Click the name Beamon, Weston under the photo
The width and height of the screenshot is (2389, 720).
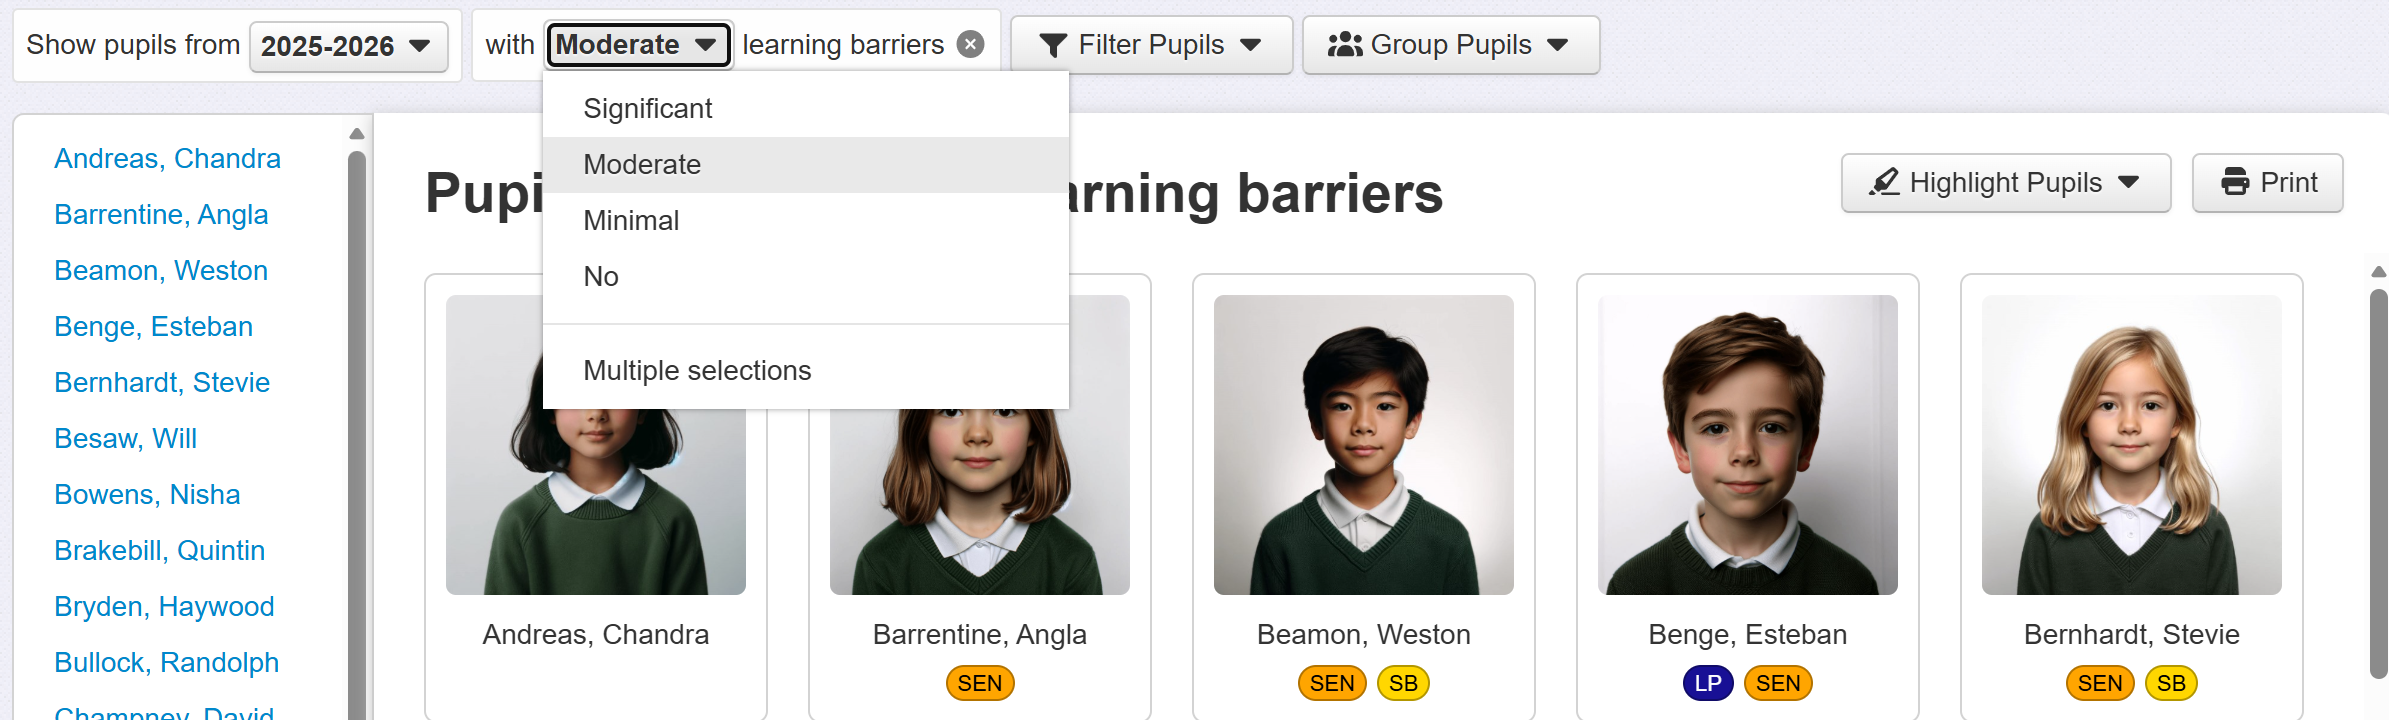1364,634
